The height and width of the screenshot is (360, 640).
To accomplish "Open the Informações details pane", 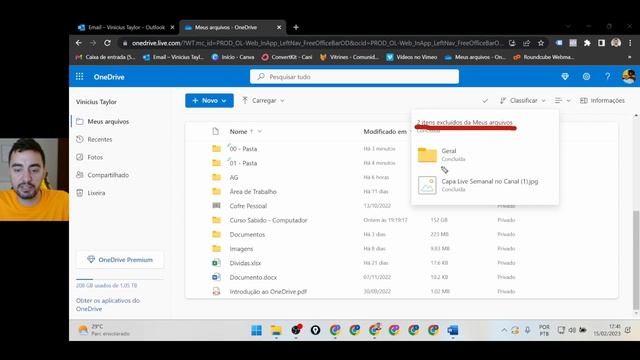I will pyautogui.click(x=602, y=100).
